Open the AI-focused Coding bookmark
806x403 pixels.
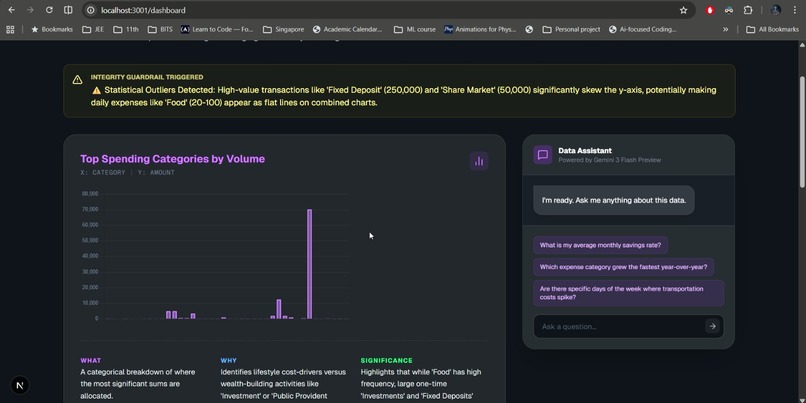tap(643, 29)
